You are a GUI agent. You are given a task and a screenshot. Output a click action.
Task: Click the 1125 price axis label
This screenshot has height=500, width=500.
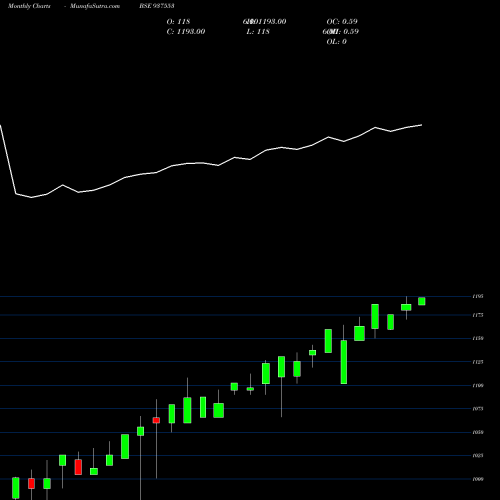tap(478, 362)
